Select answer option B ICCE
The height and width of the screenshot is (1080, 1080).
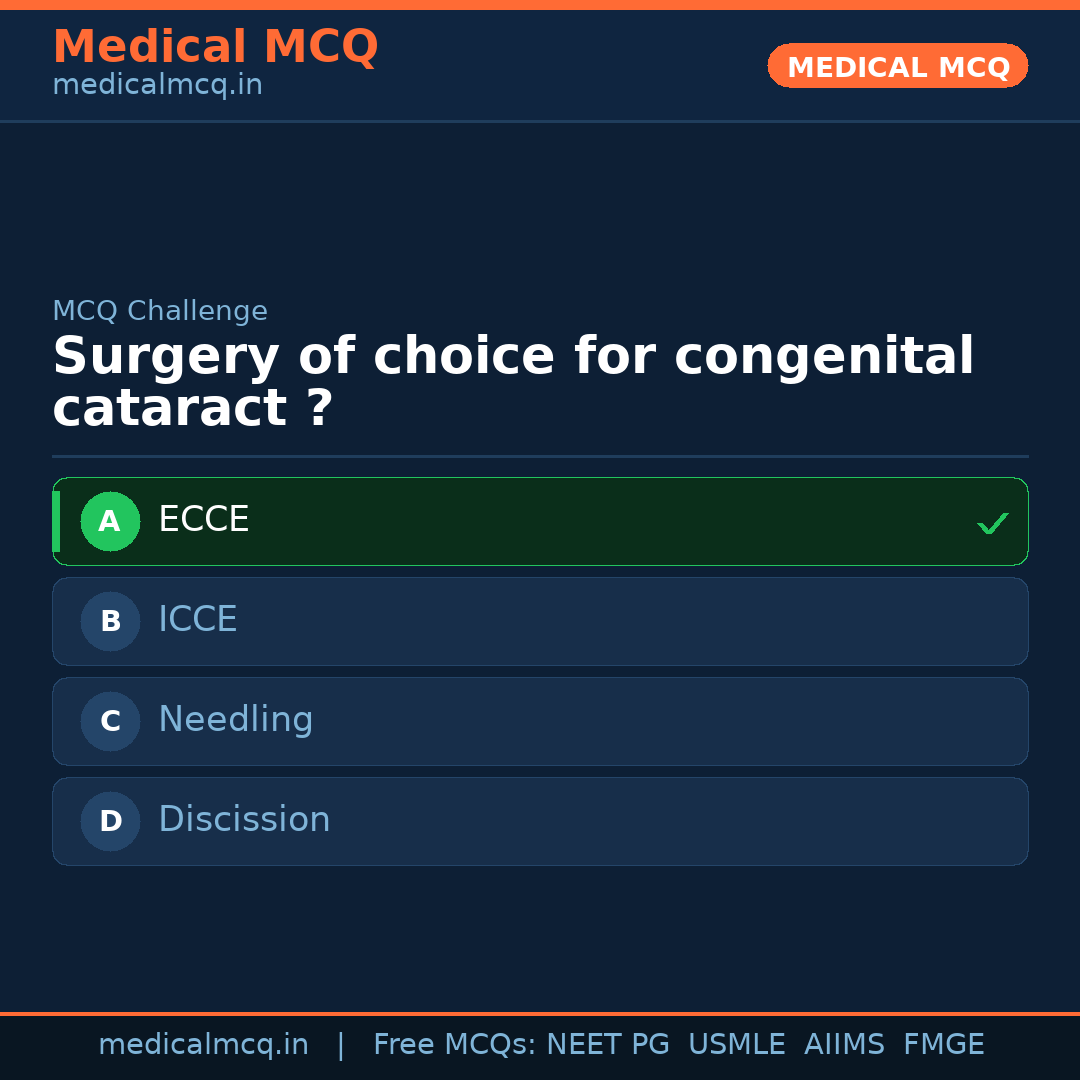click(540, 621)
